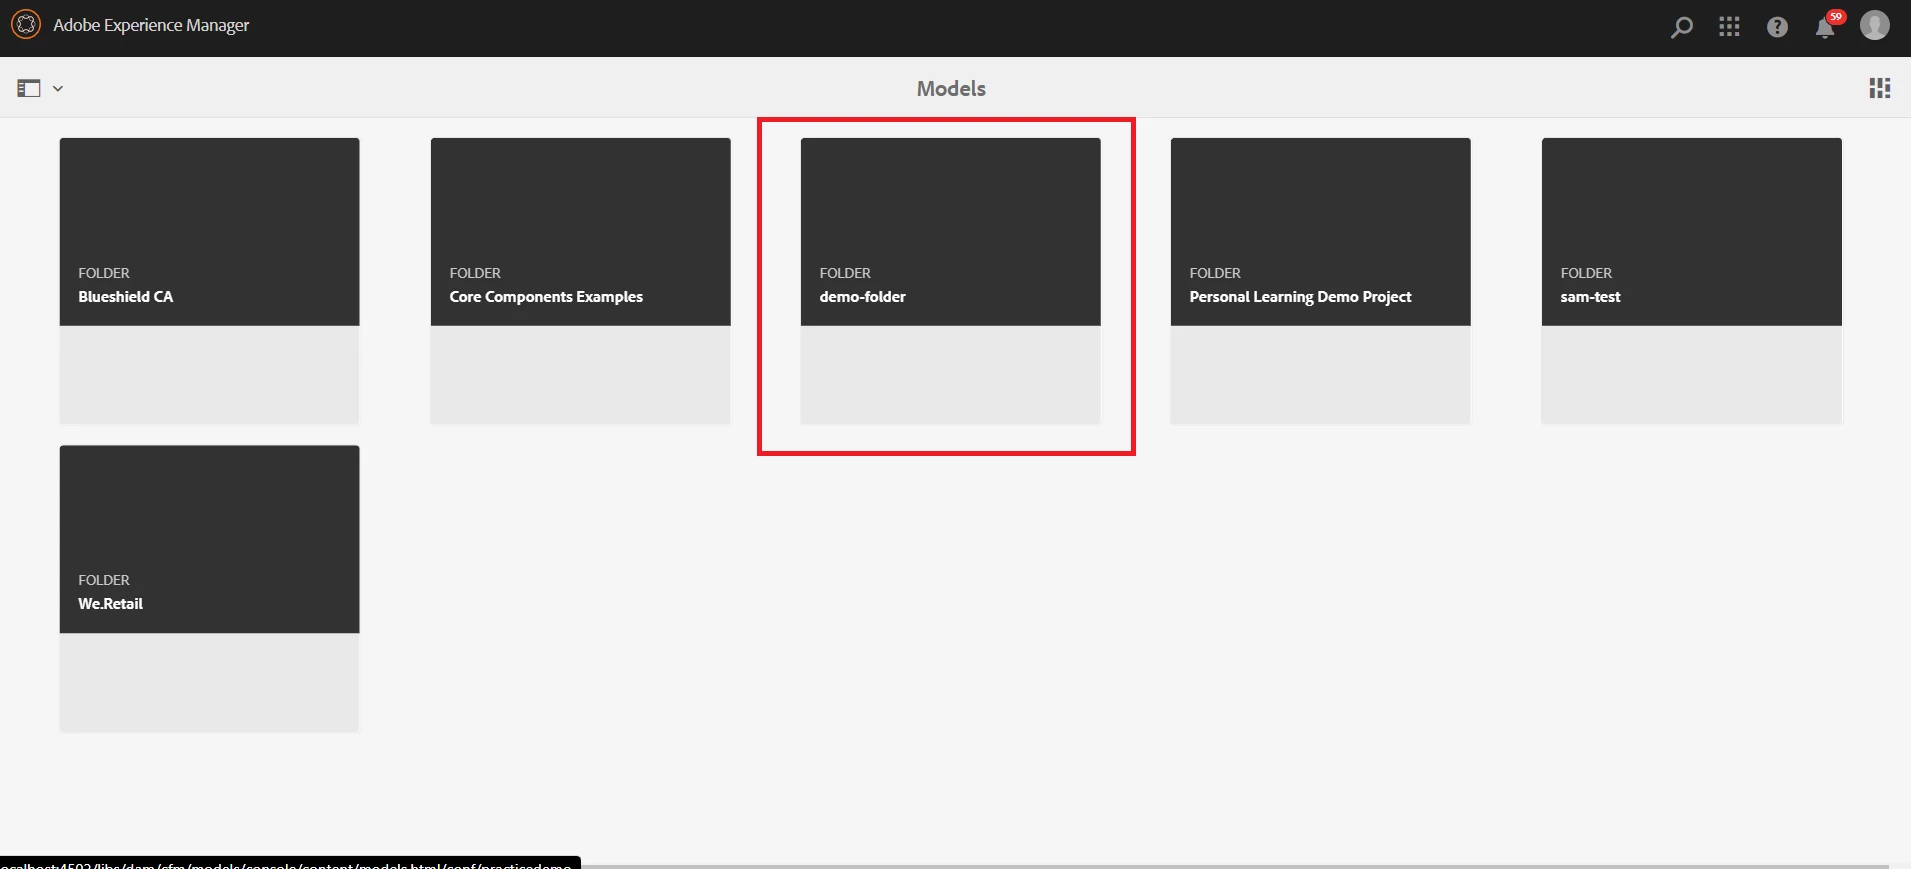Expand the rail selector dropdown chevron
This screenshot has width=1911, height=869.
point(58,89)
